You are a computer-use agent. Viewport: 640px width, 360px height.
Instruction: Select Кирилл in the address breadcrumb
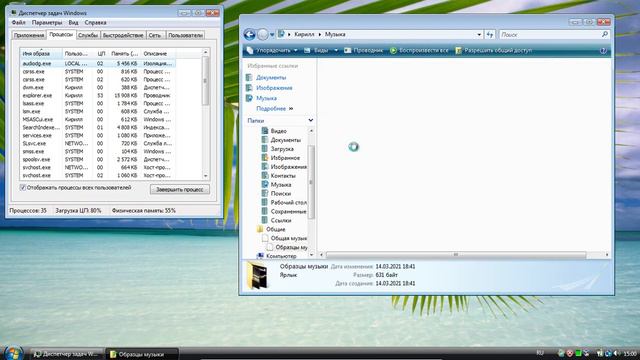point(304,35)
